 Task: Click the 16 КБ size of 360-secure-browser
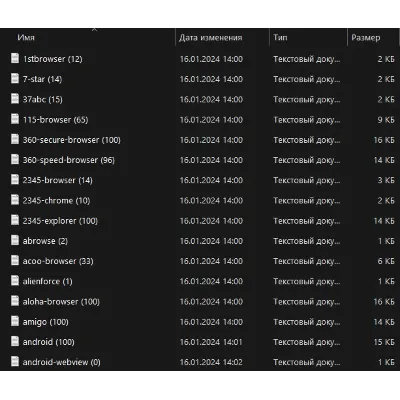(384, 140)
